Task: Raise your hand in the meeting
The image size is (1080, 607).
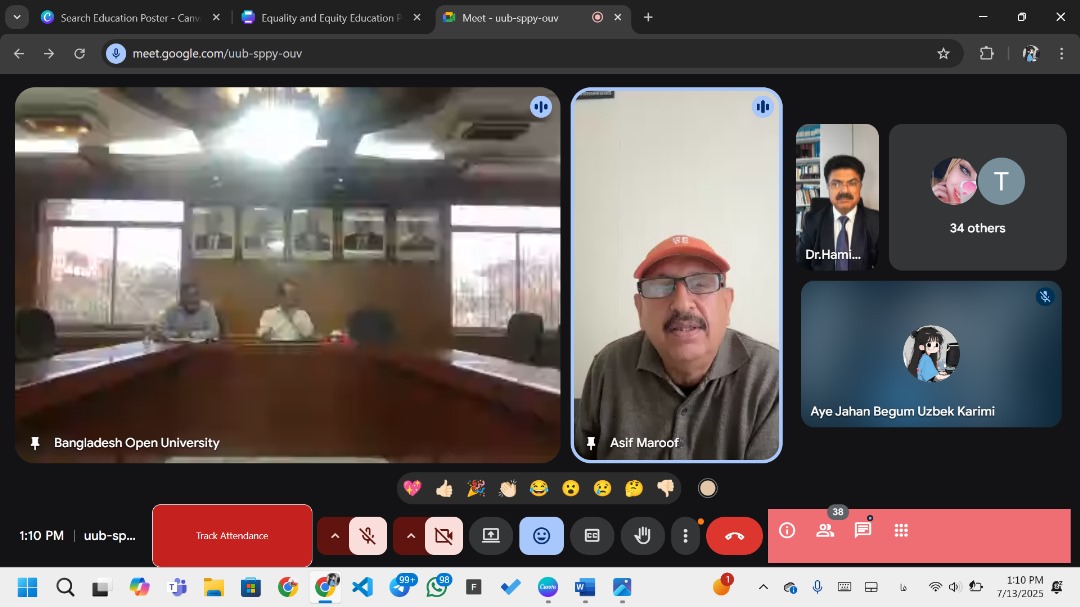Action: (x=643, y=536)
